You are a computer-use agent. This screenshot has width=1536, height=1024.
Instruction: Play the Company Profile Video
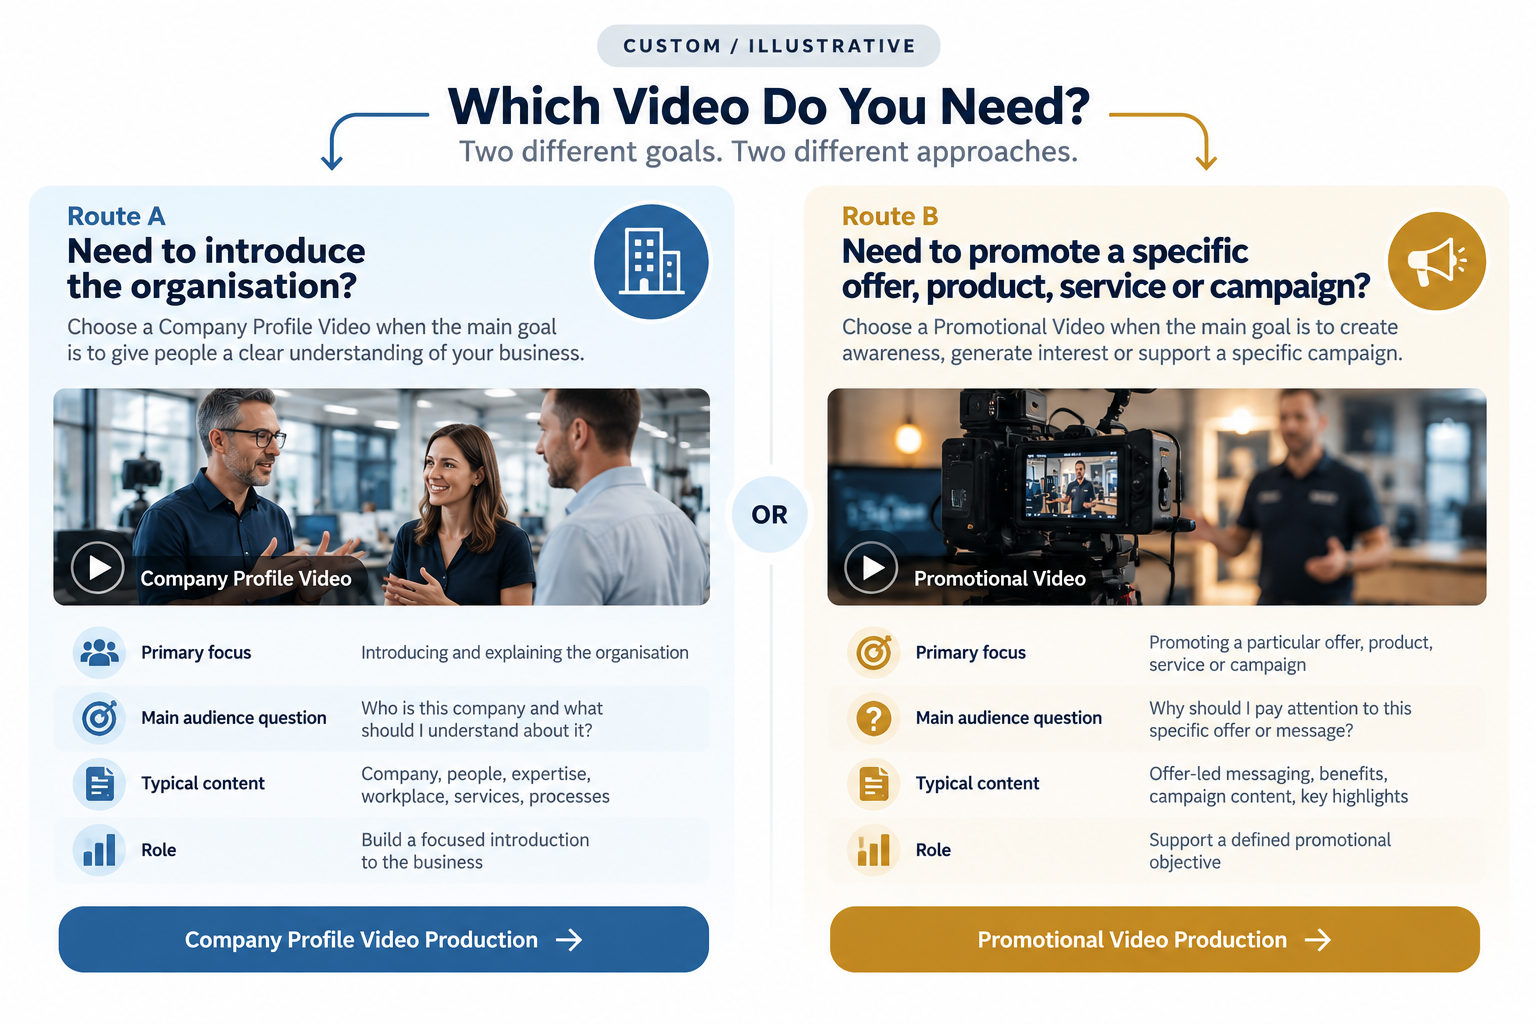point(98,568)
